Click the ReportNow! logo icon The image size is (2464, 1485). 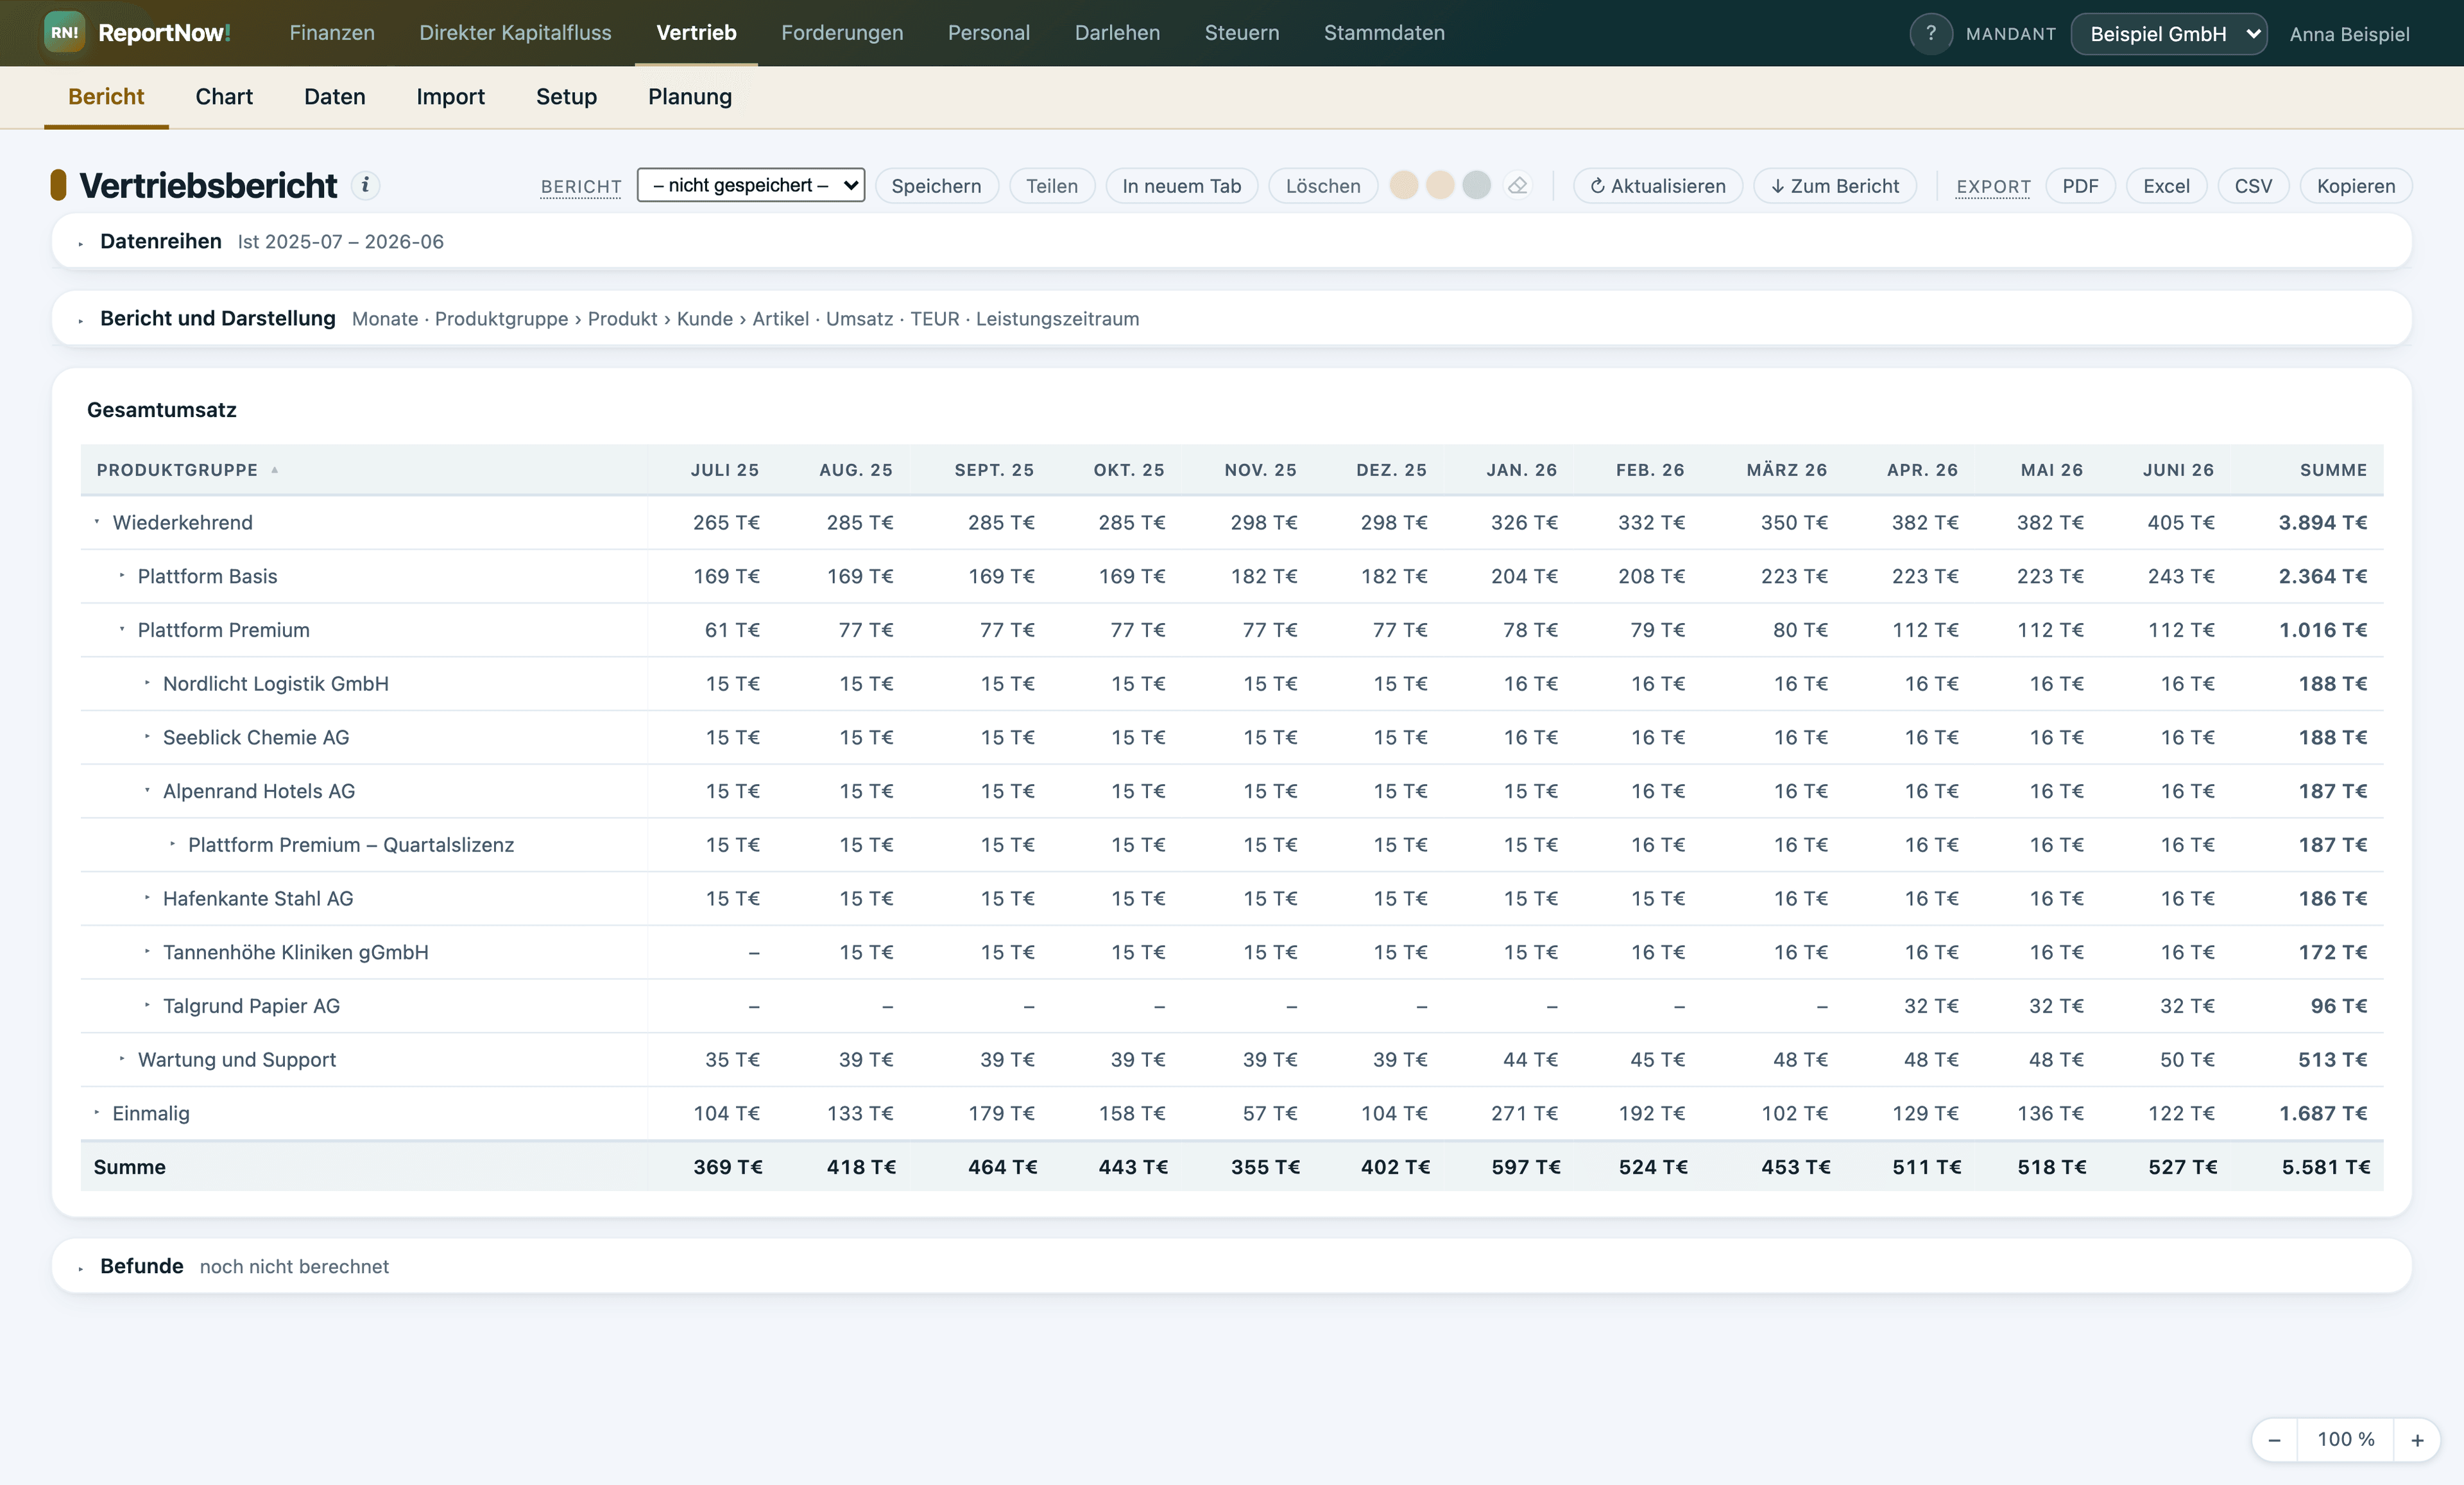[x=64, y=33]
